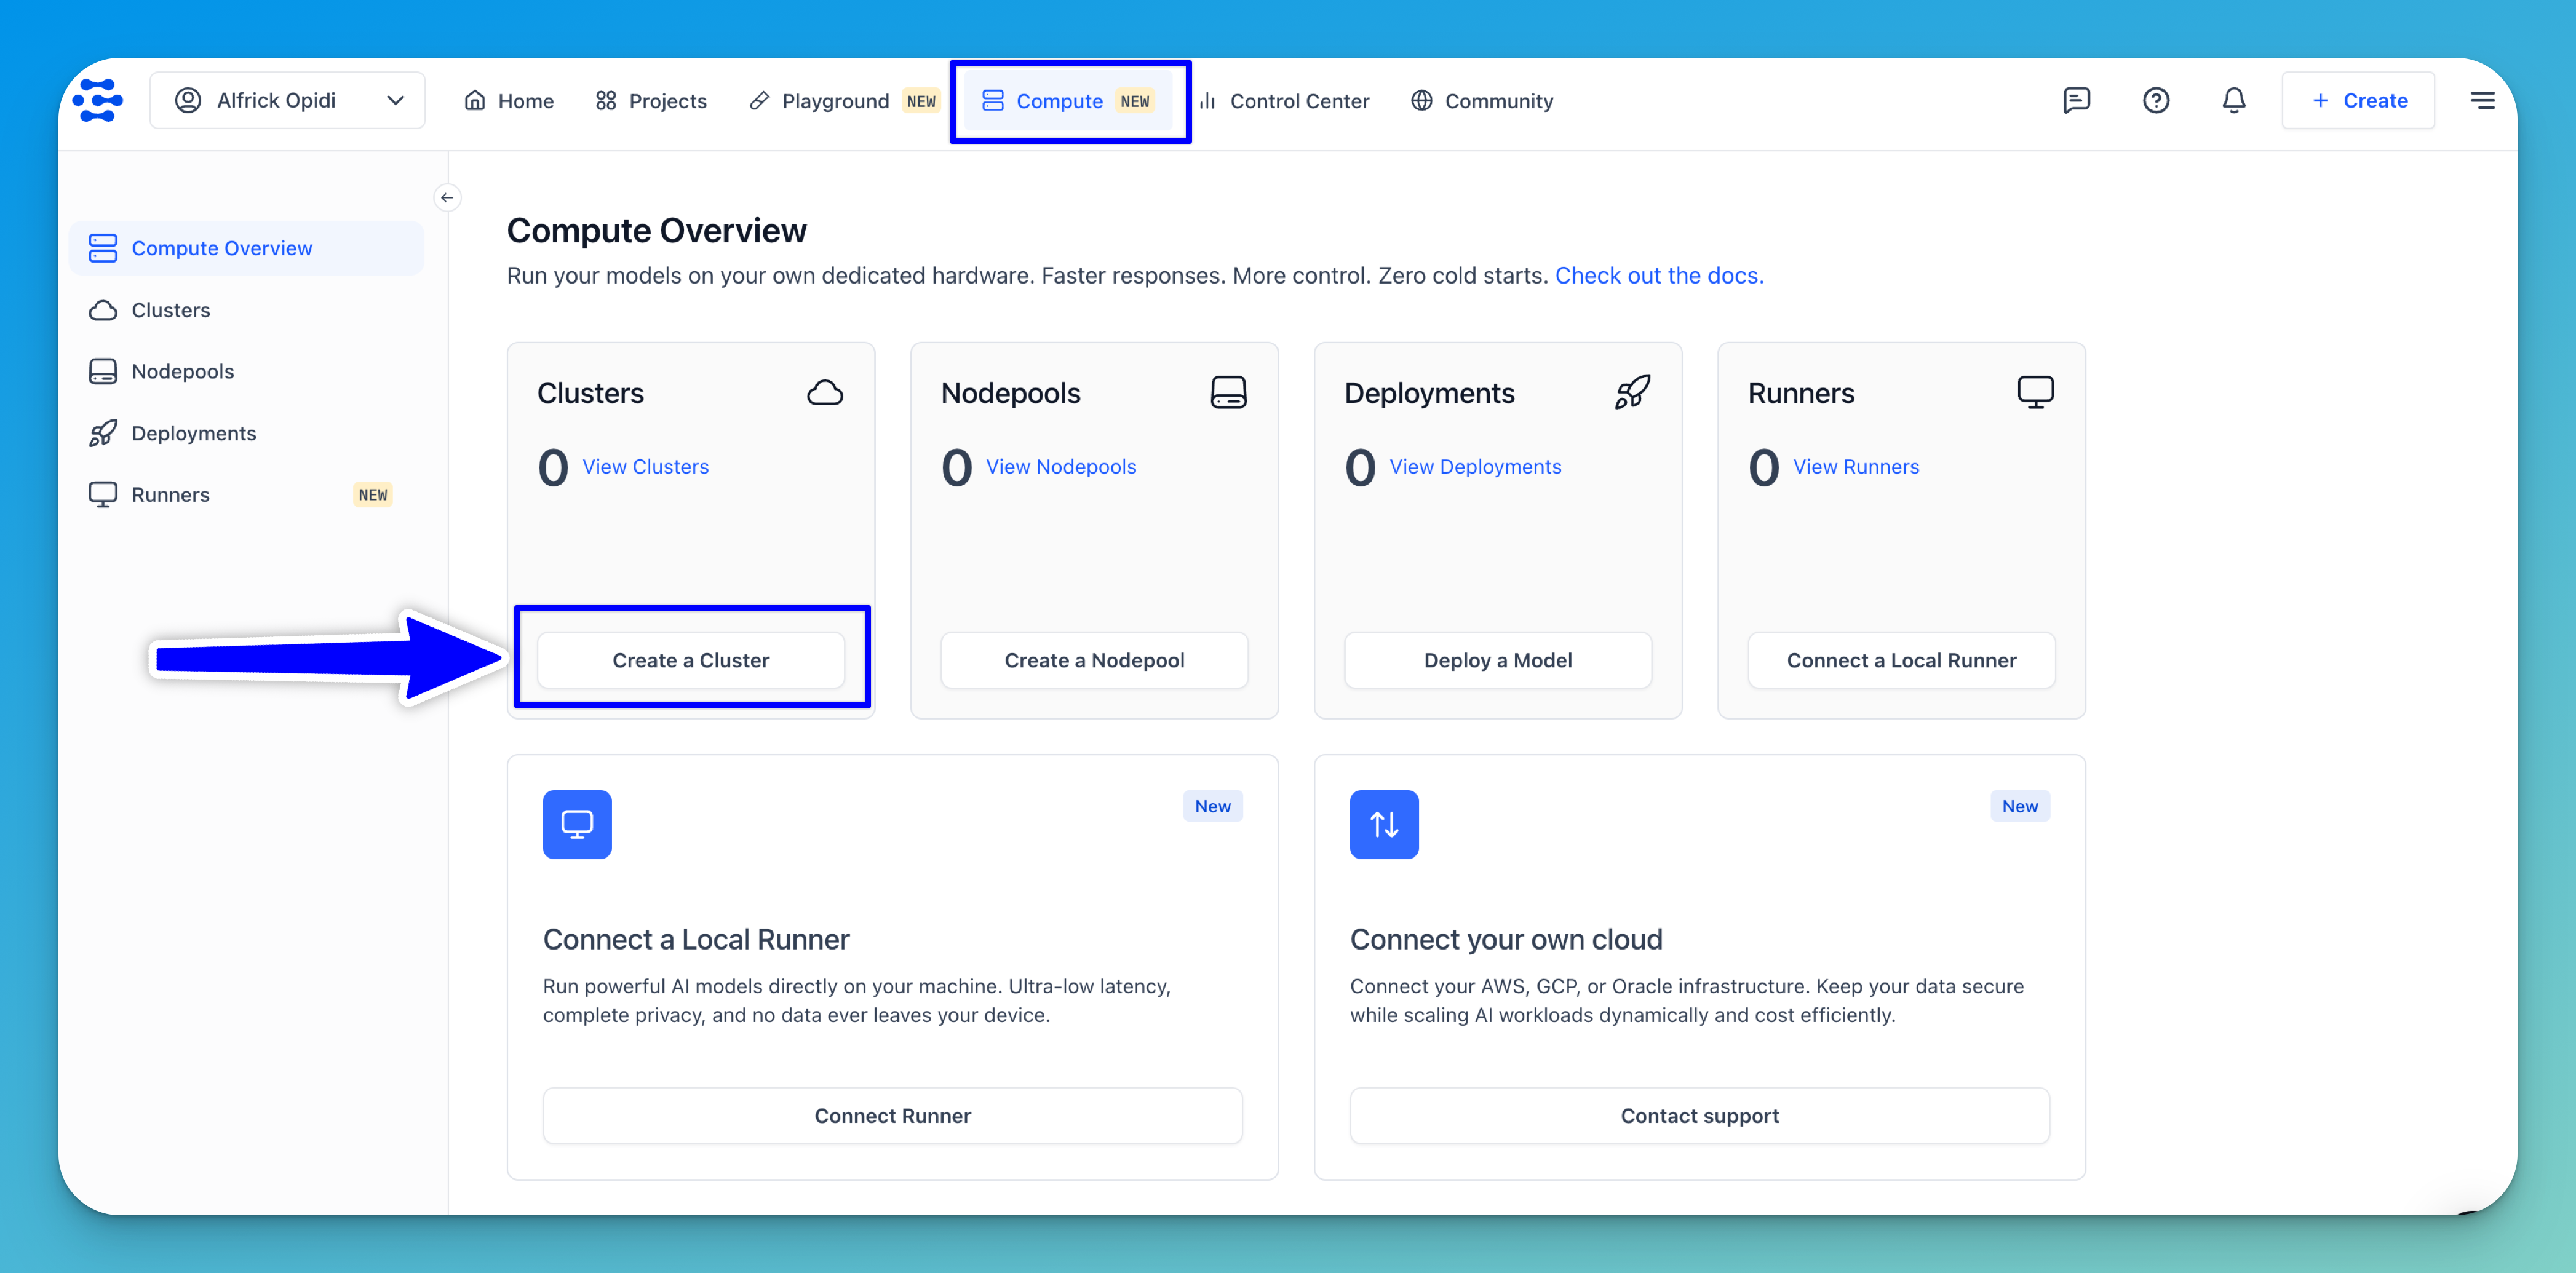The image size is (2576, 1273).
Task: Click the Deploy a Model button
Action: (x=1498, y=660)
